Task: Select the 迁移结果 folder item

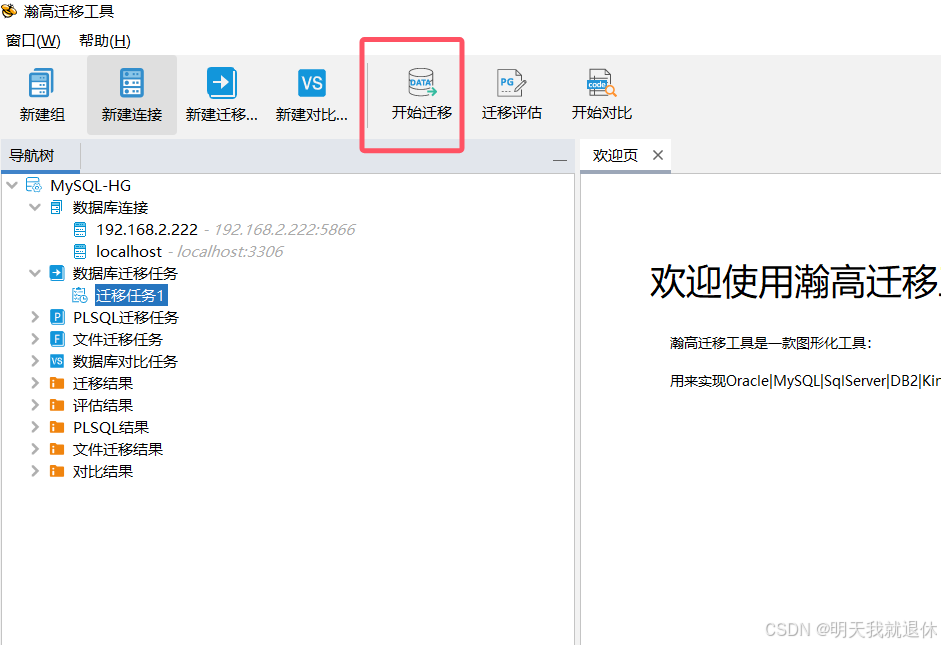Action: click(x=103, y=383)
